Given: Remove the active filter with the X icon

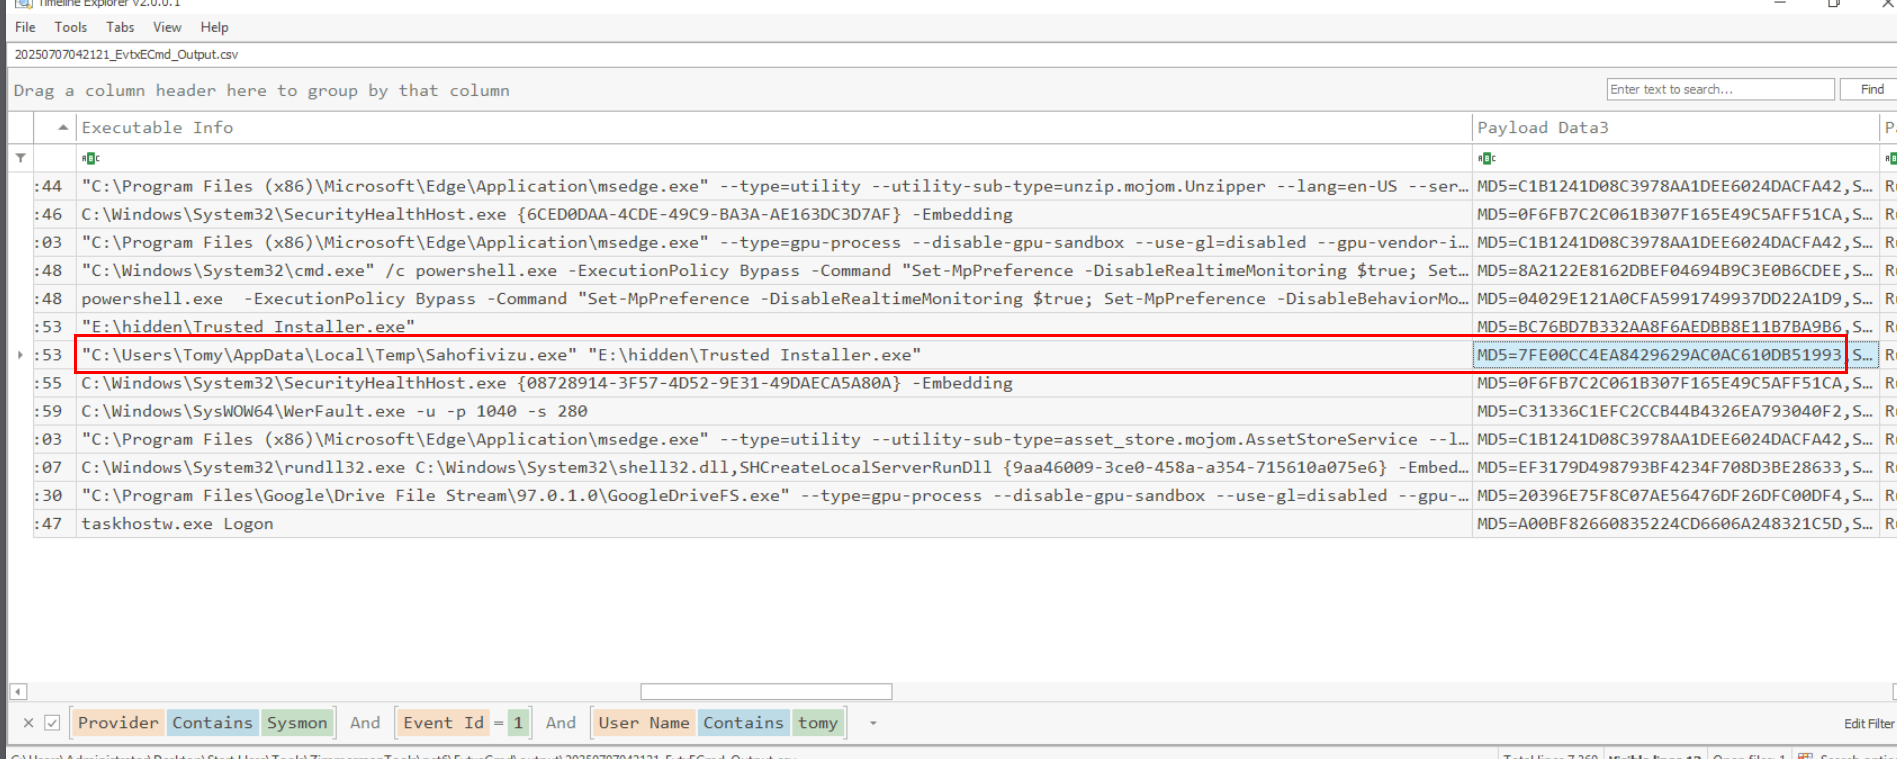Looking at the screenshot, I should tap(28, 723).
